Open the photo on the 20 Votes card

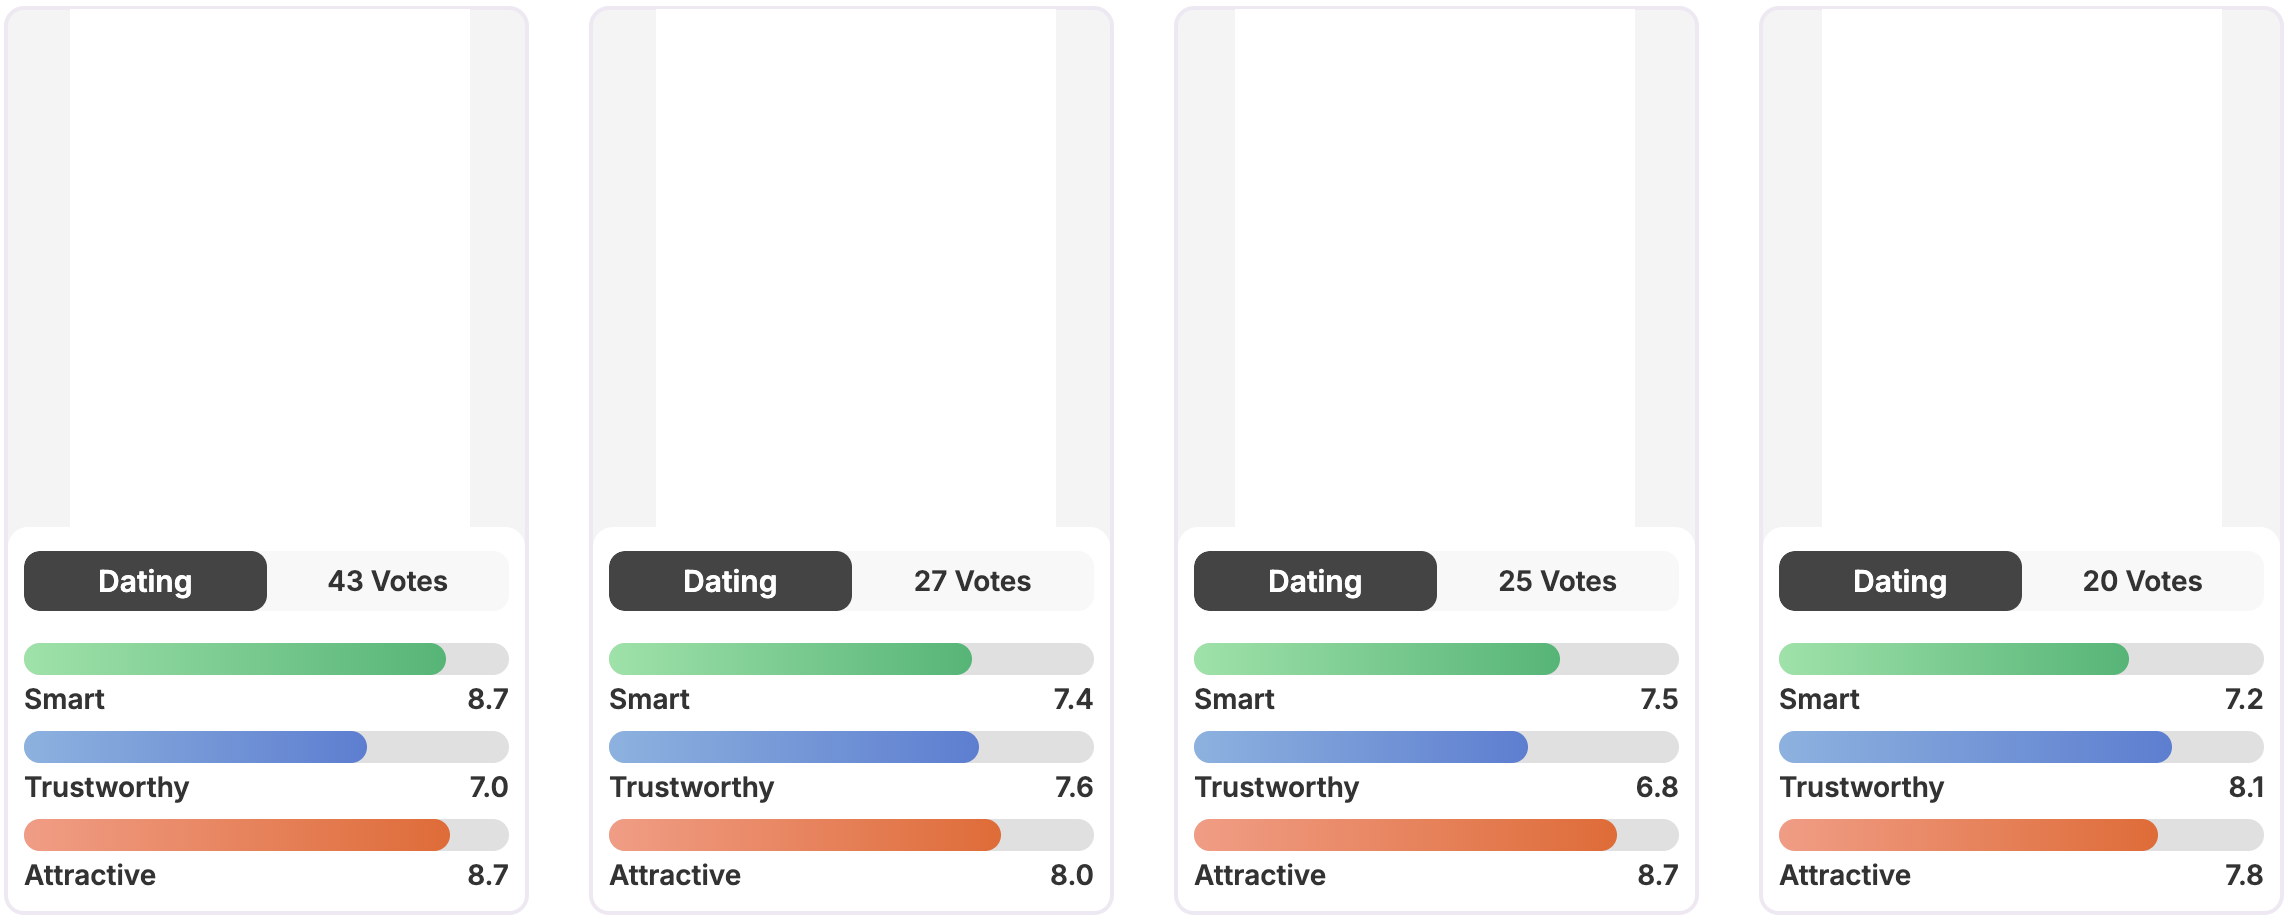point(2021,268)
